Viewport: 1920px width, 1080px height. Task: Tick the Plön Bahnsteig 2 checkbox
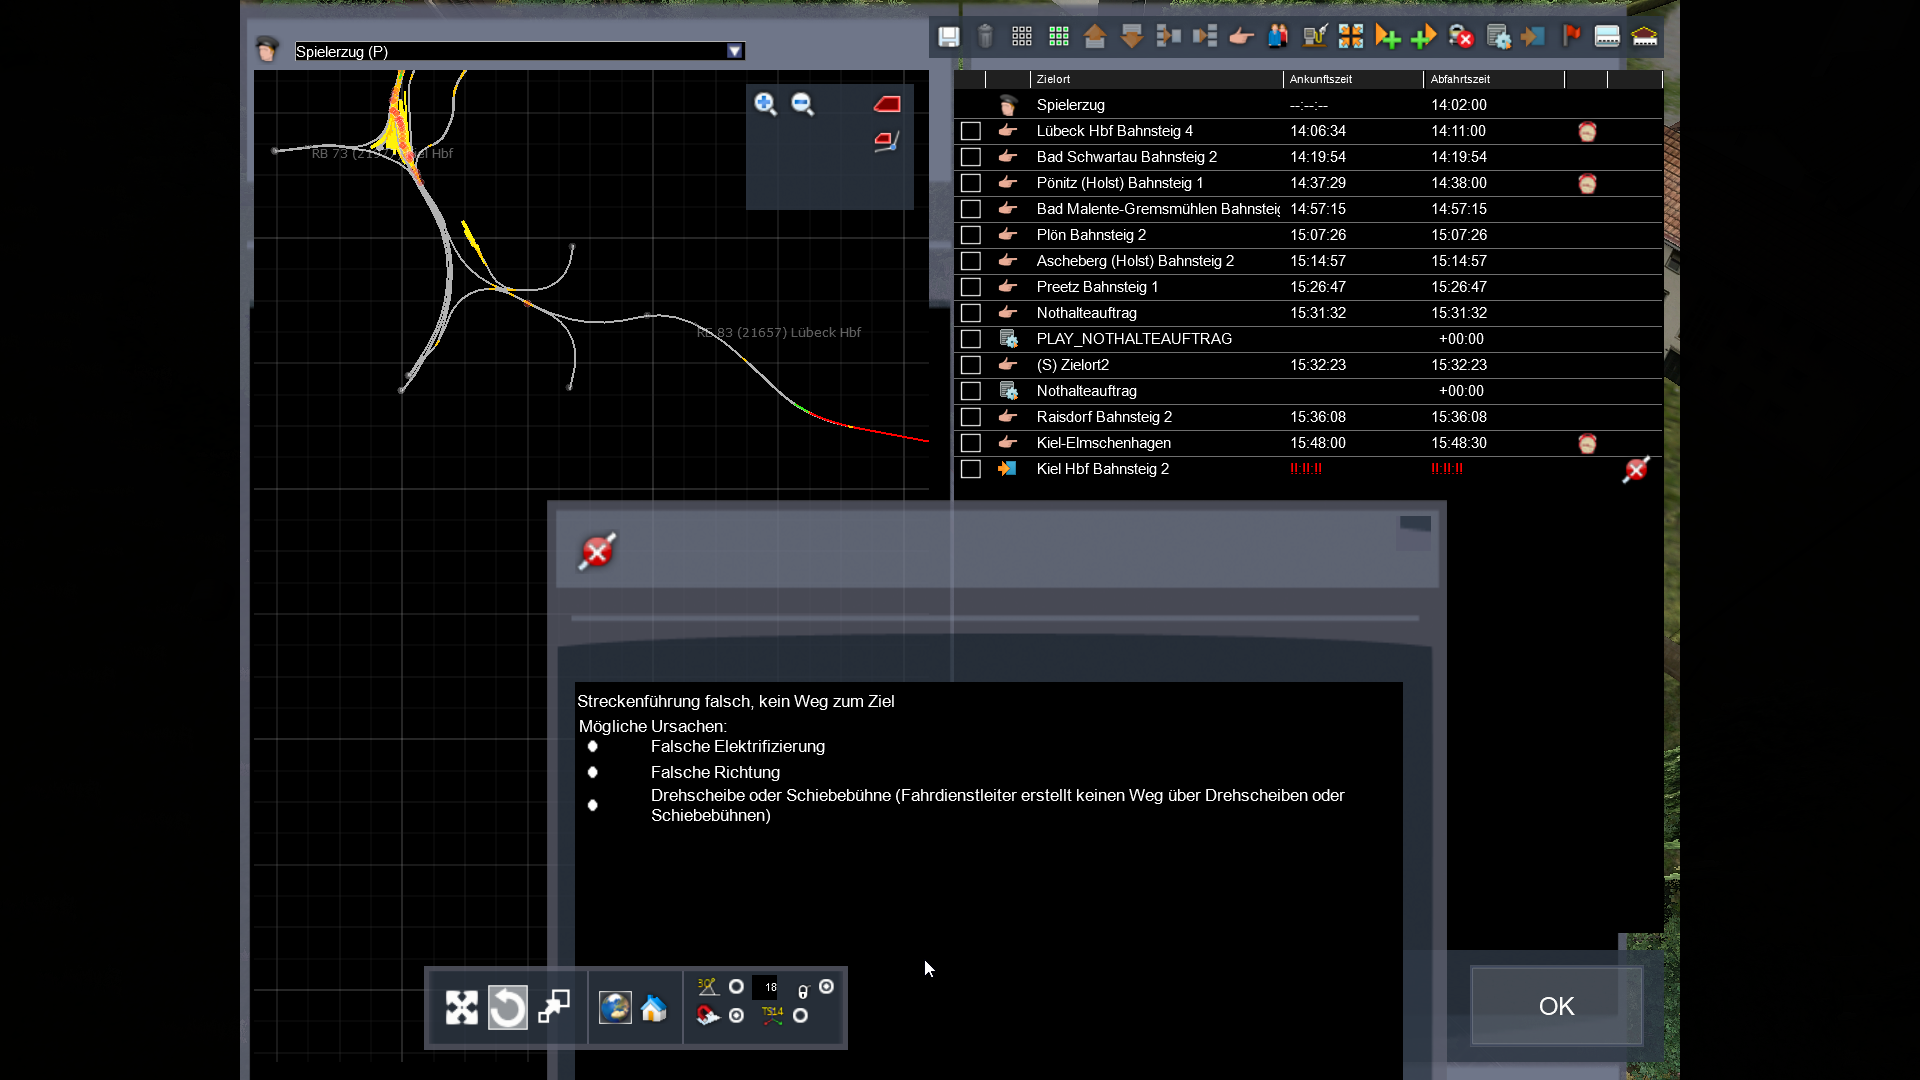970,235
